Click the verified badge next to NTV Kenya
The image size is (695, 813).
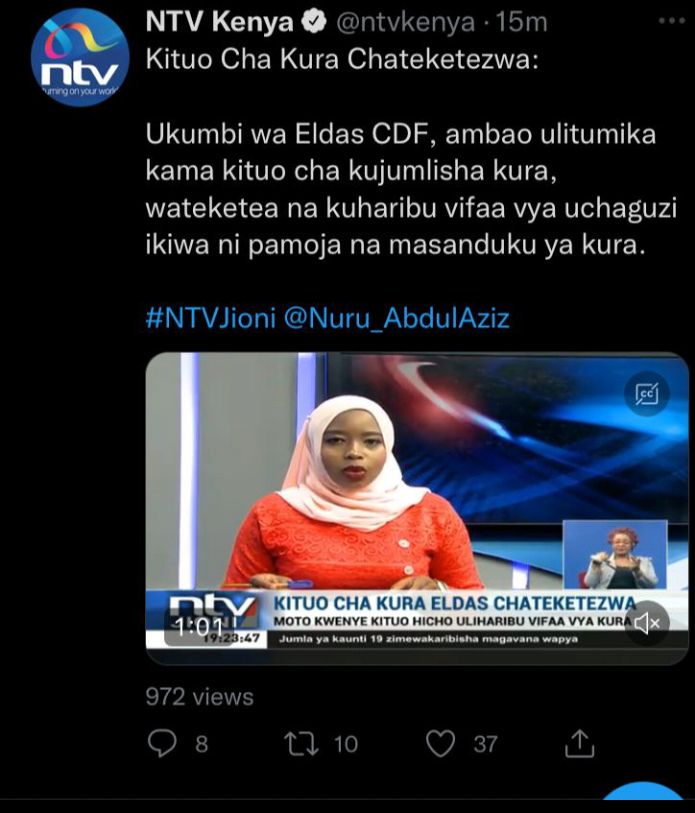[x=314, y=22]
